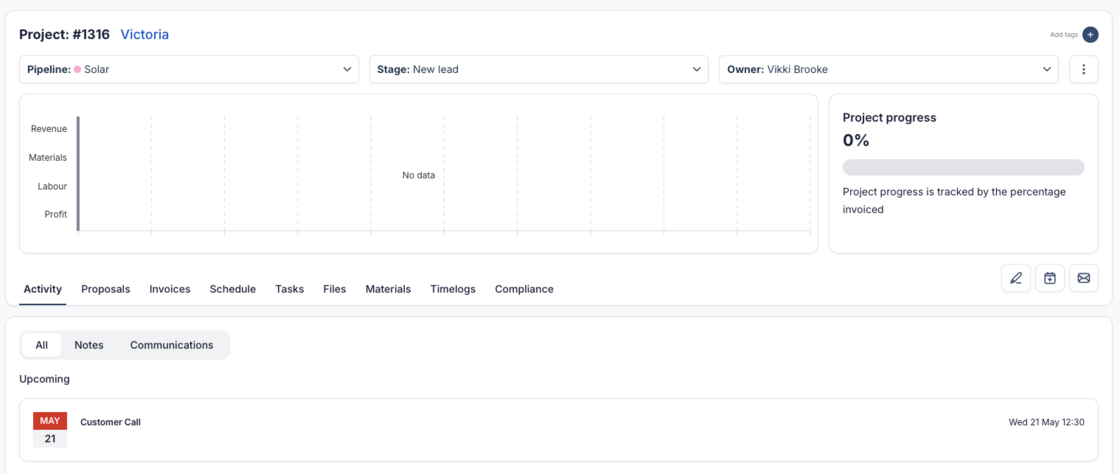This screenshot has width=1120, height=474.
Task: Click the pencil edit note icon
Action: pyautogui.click(x=1016, y=278)
